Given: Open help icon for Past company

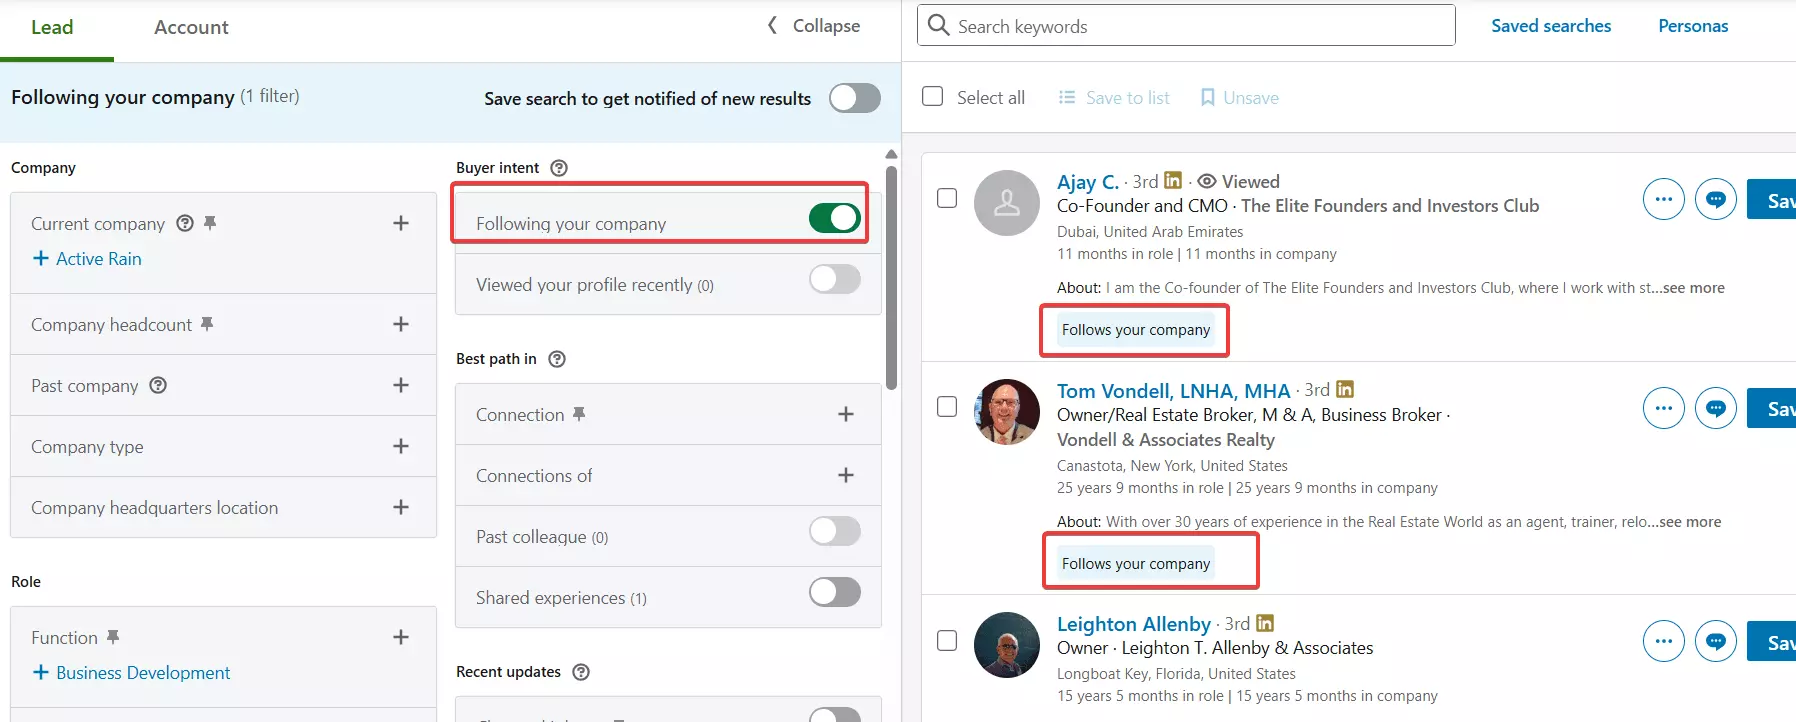Looking at the screenshot, I should point(158,385).
